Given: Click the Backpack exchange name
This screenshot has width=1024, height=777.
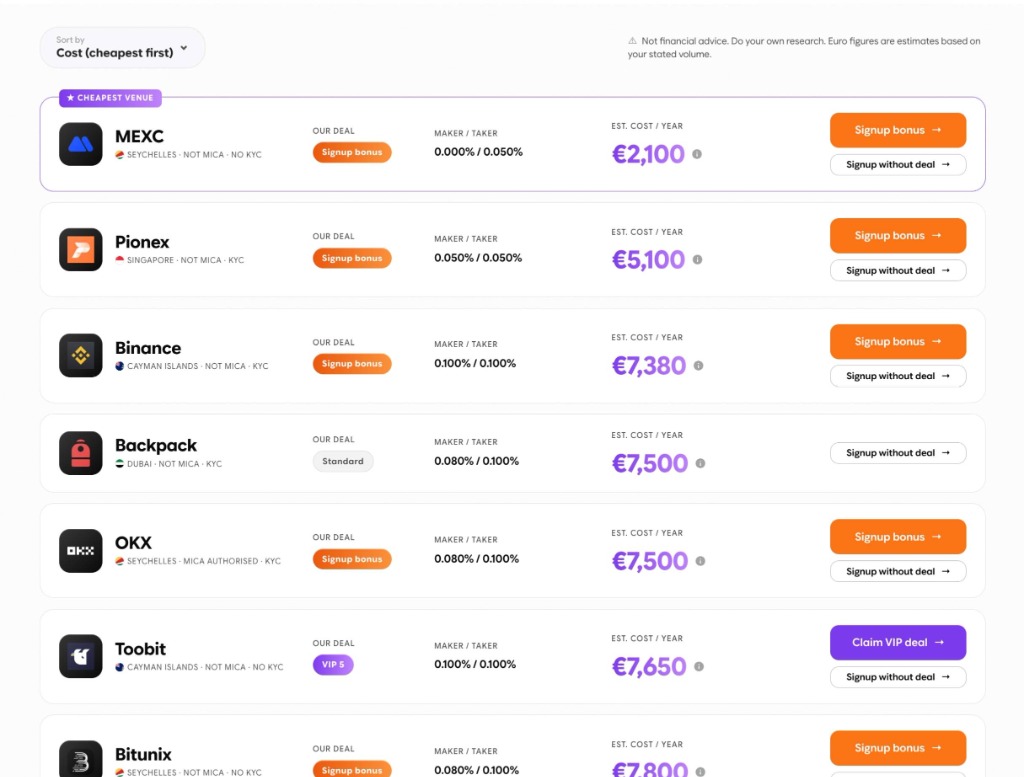Looking at the screenshot, I should click(x=155, y=445).
